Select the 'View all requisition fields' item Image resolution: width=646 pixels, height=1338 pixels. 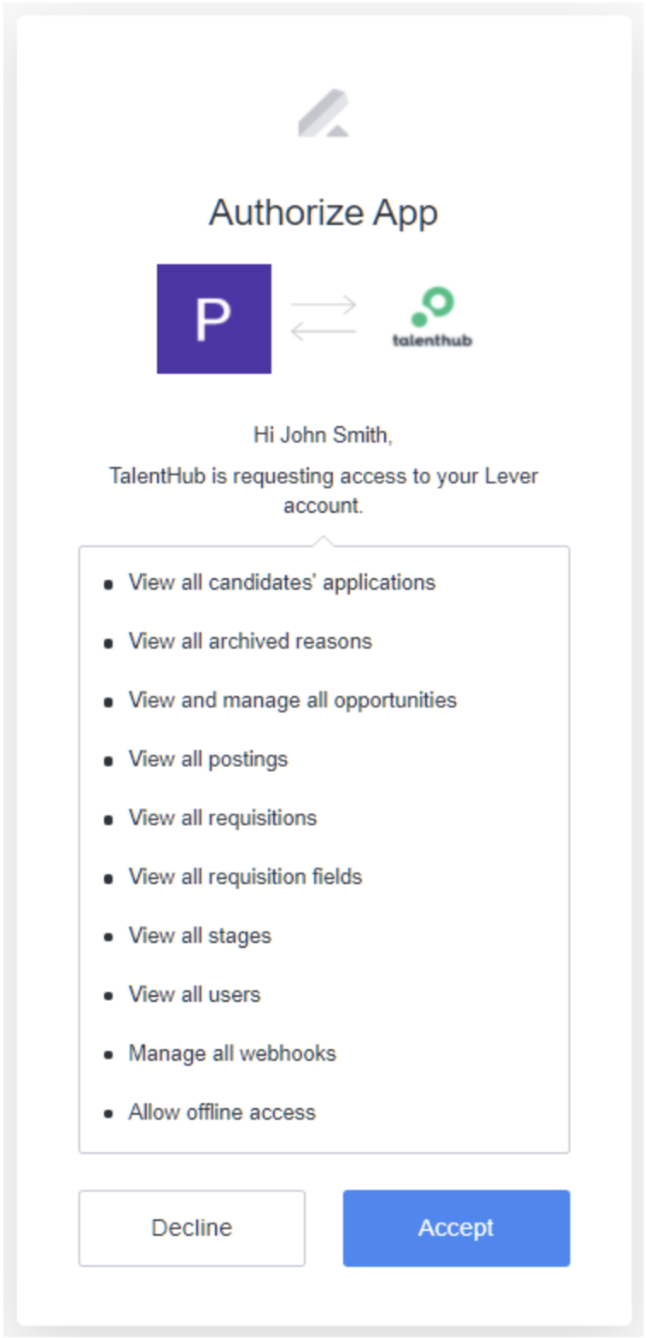pos(247,876)
